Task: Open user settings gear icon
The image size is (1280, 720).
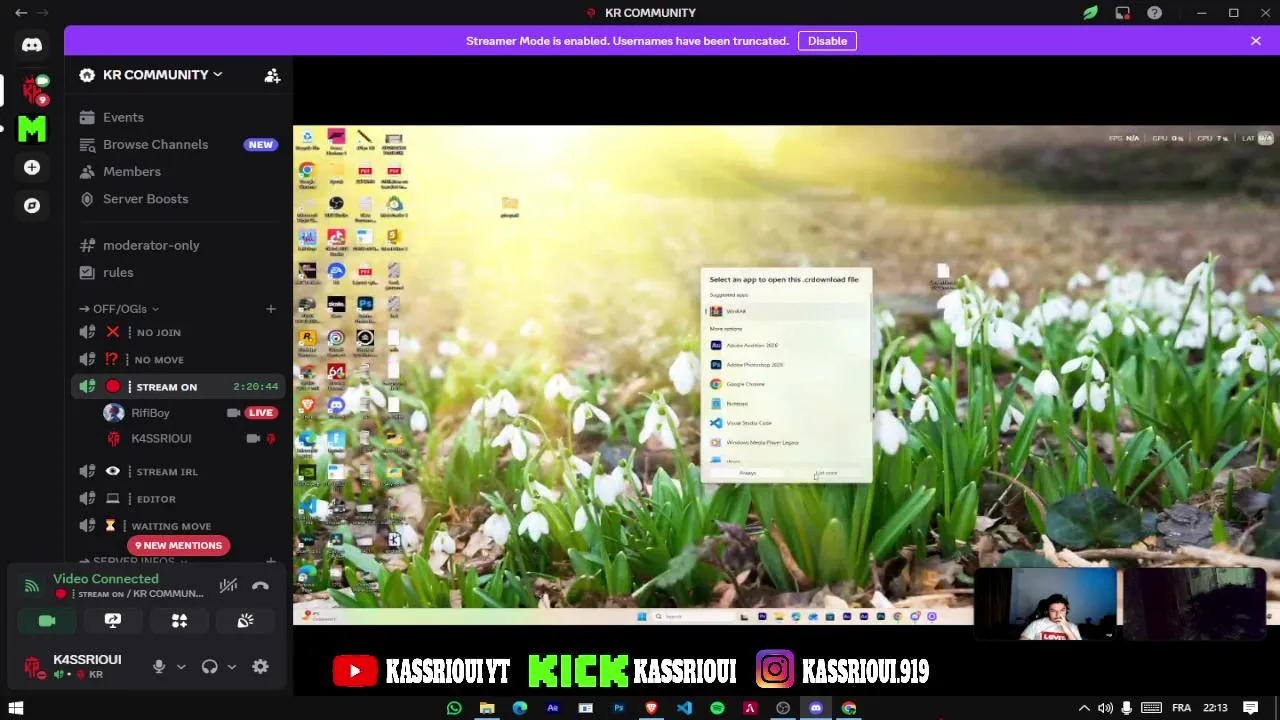Action: pyautogui.click(x=260, y=667)
